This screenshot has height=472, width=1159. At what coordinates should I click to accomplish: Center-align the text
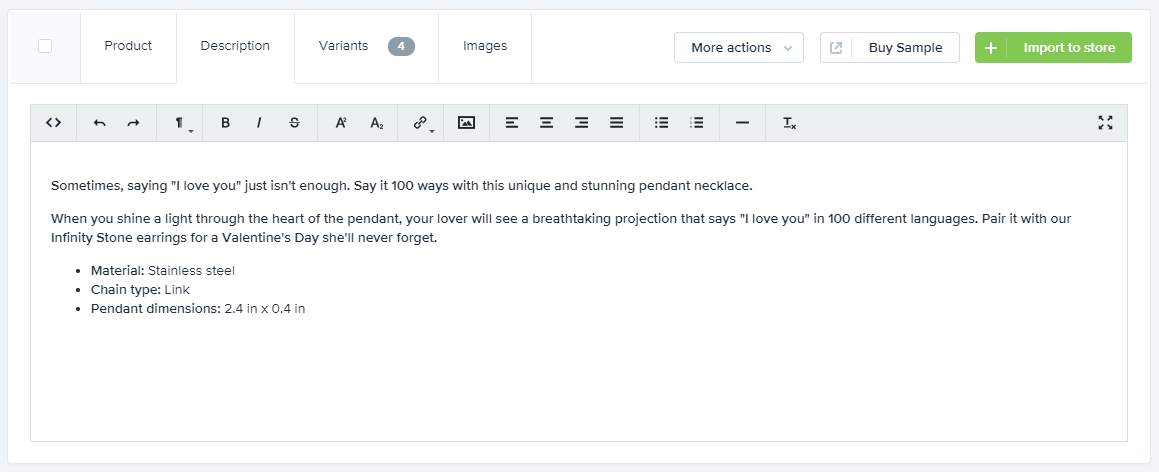[546, 123]
